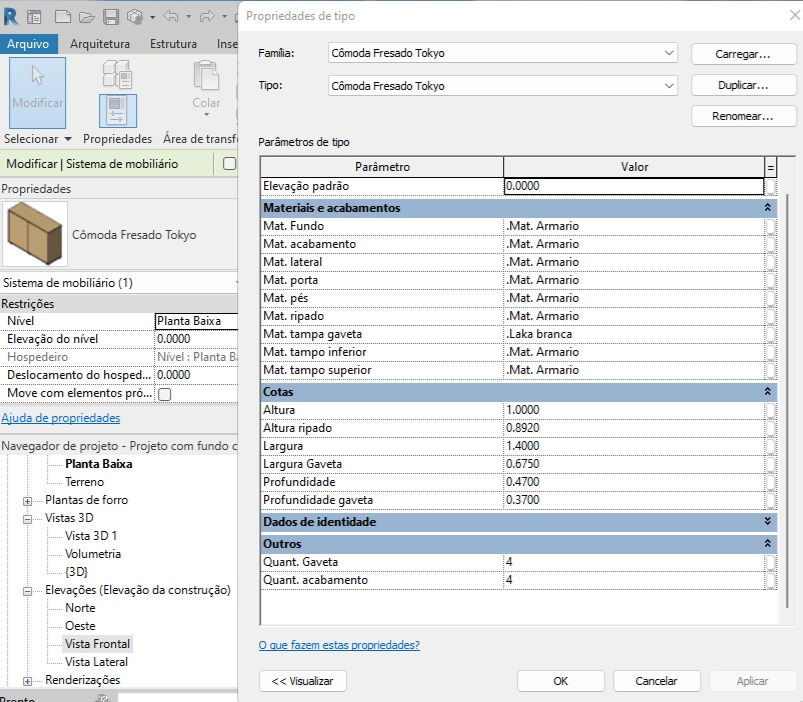The width and height of the screenshot is (803, 702).
Task: Click the Save floppy disk icon
Action: pyautogui.click(x=111, y=17)
